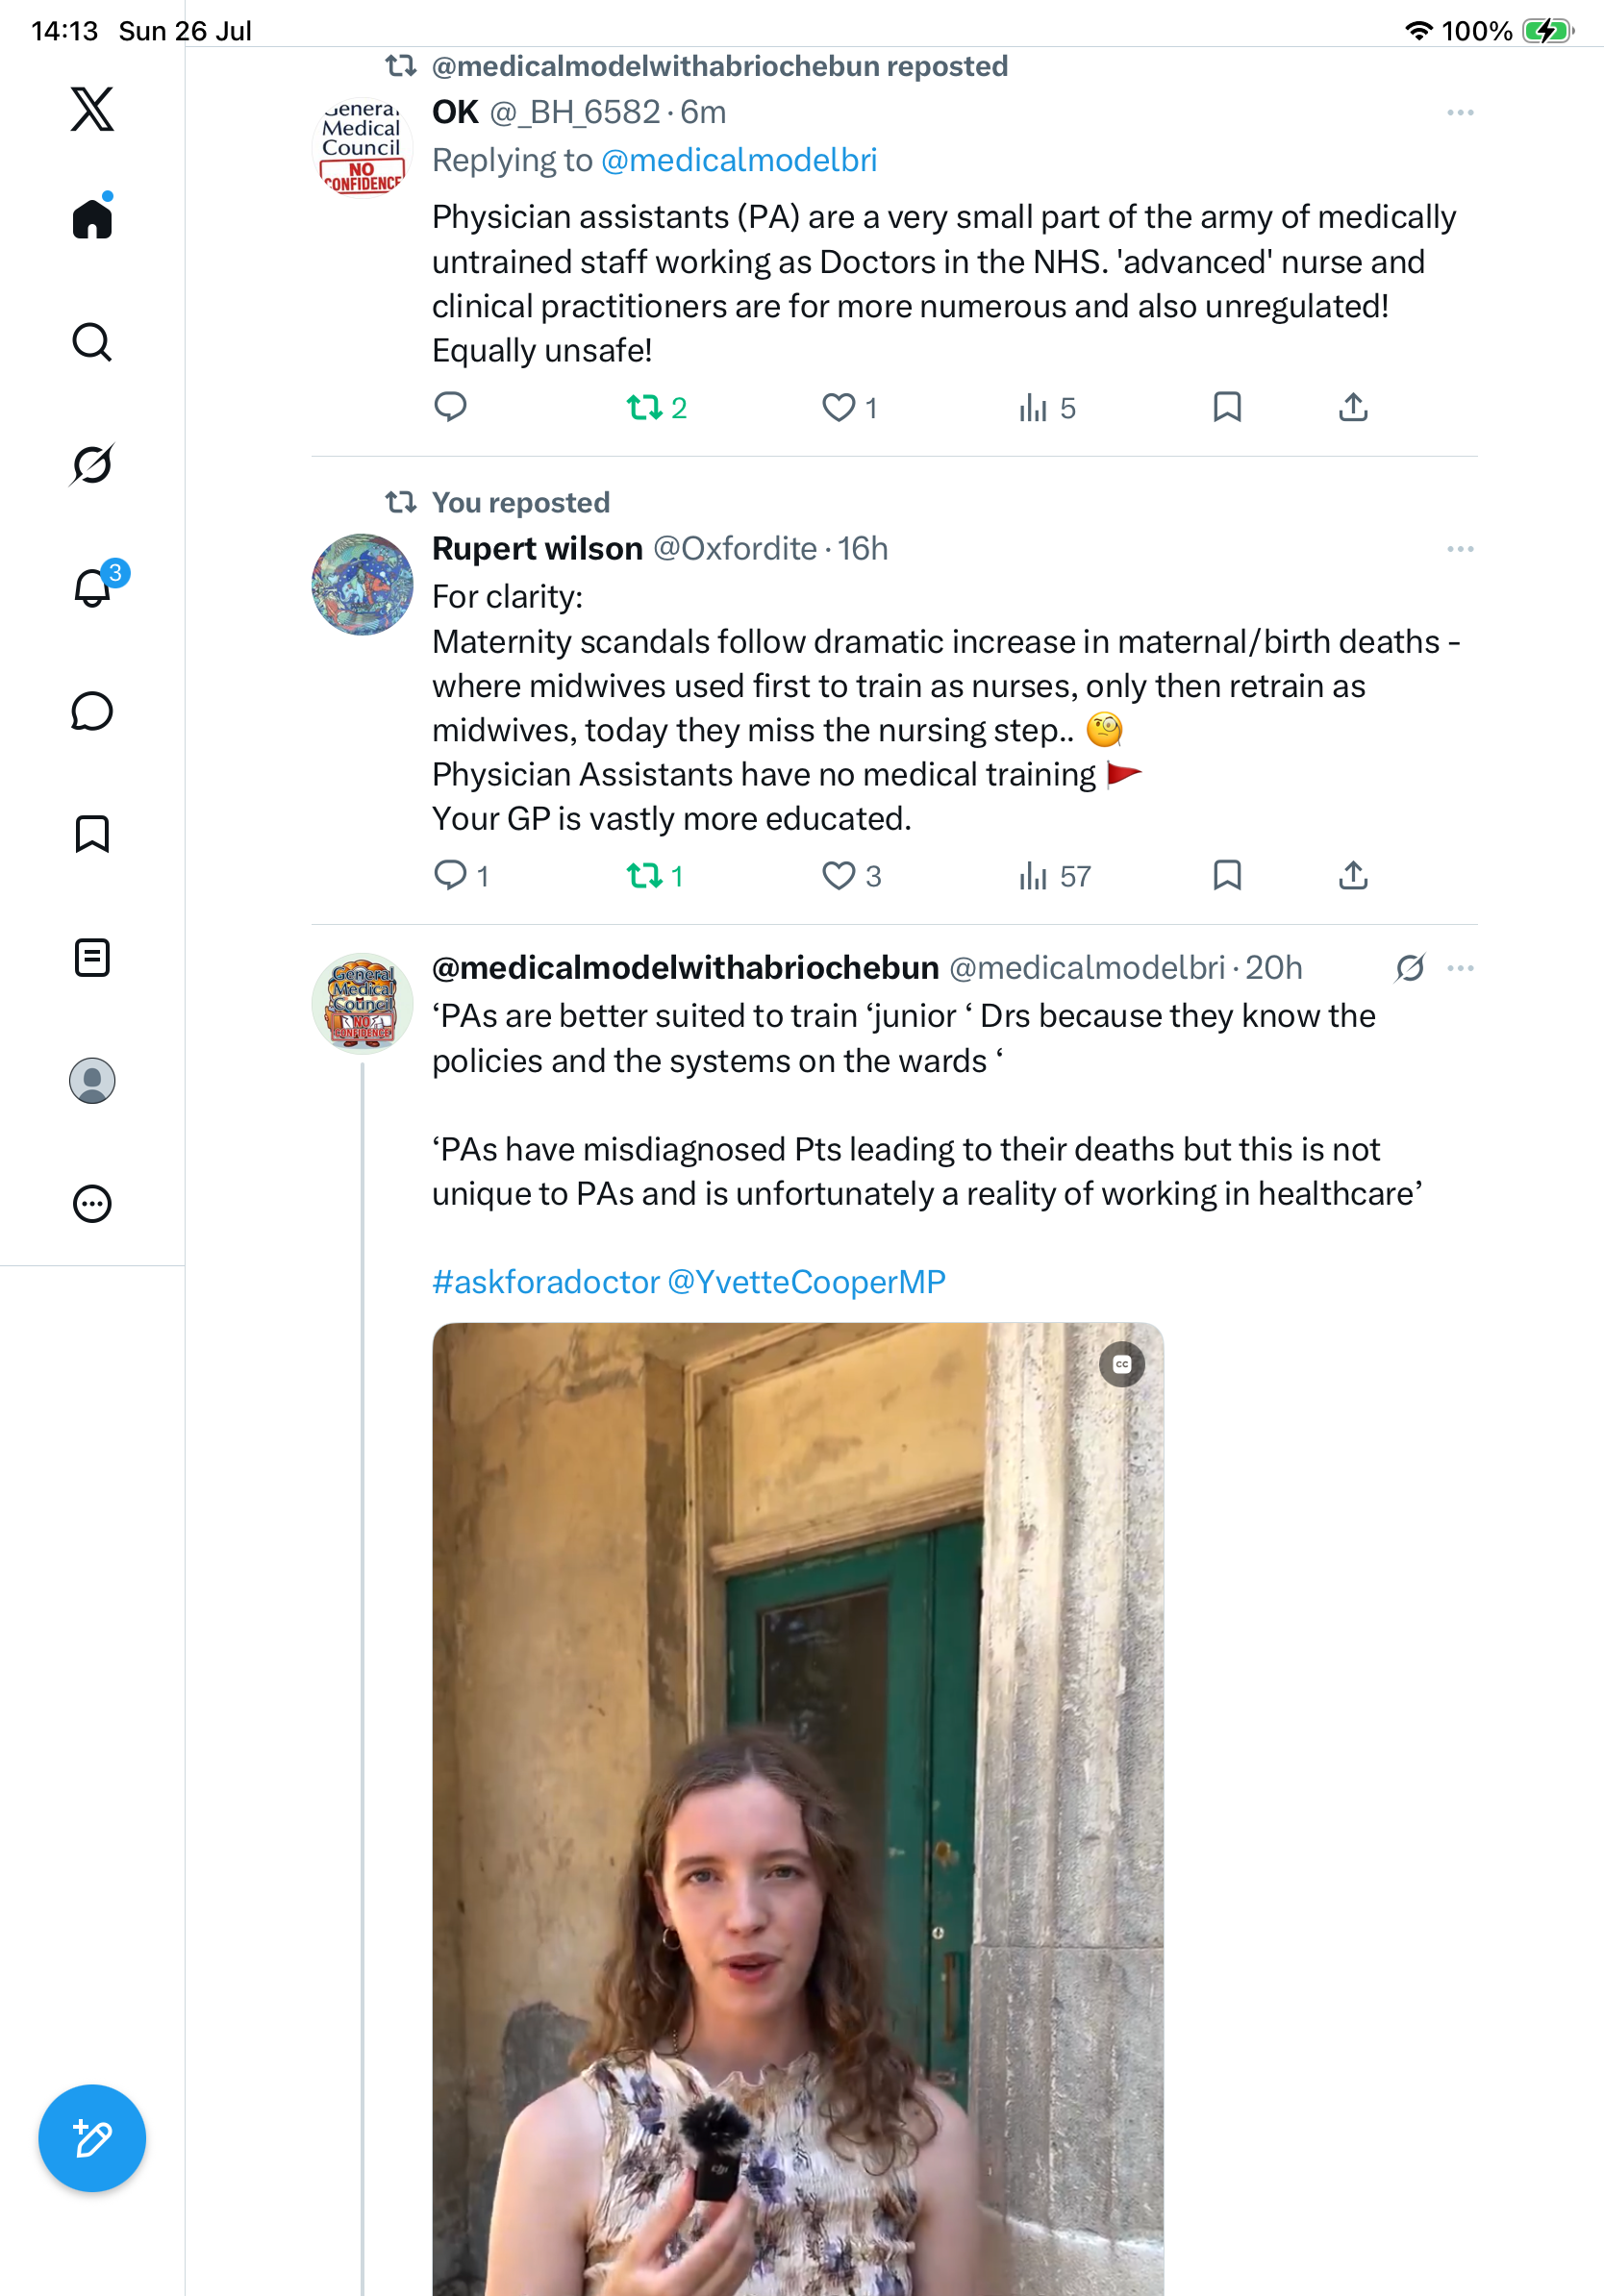Open the #askforadoctor hashtag link
This screenshot has width=1604, height=2296.
546,1282
